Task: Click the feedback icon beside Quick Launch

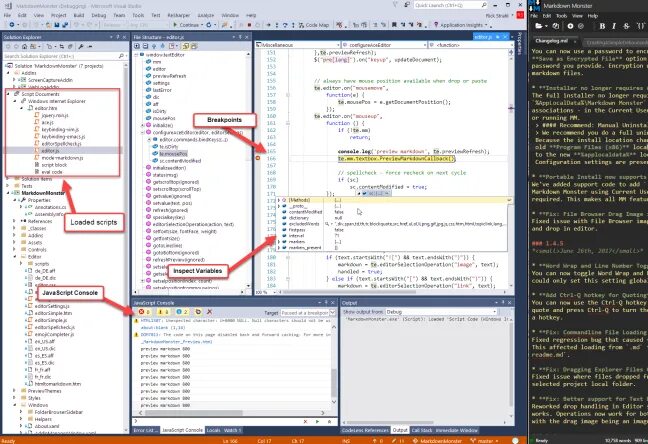Action: pos(407,5)
